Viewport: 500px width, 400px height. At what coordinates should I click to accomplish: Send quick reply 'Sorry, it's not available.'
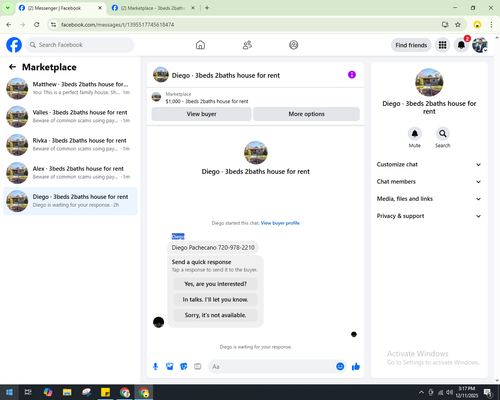pos(215,315)
